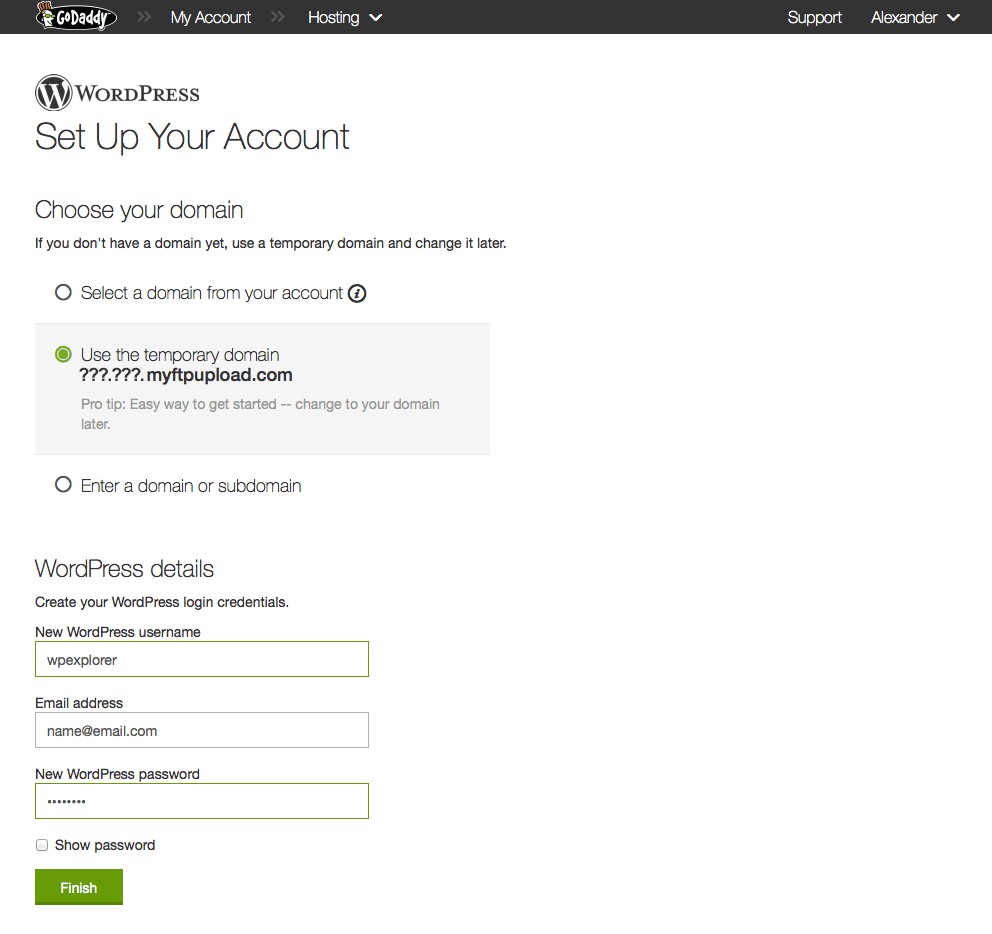Click the GoDaddy logo
Screen dimensions: 992x934
click(76, 16)
